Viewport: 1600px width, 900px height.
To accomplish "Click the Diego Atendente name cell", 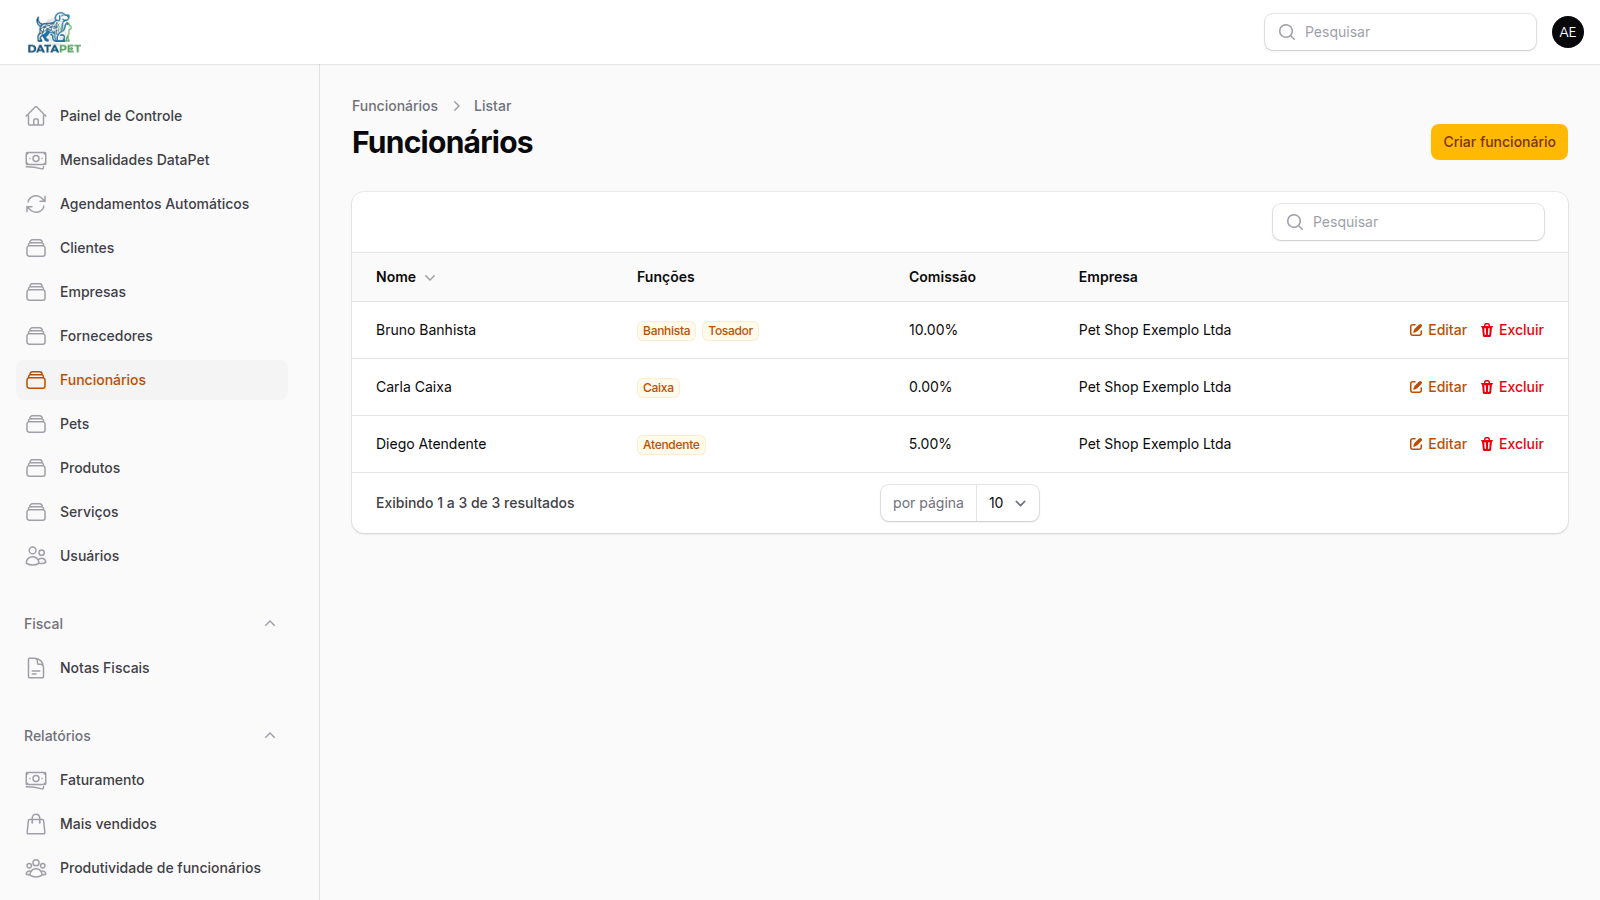I will 431,444.
